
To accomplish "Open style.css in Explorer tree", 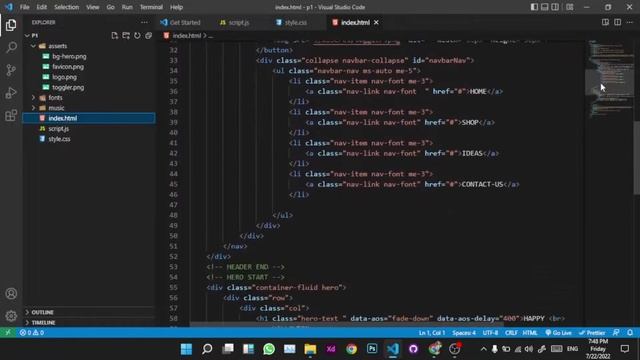I will (59, 139).
